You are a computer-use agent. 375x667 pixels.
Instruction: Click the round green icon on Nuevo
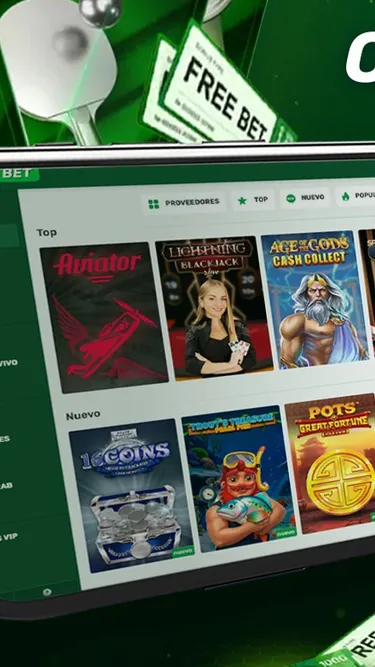click(x=291, y=198)
